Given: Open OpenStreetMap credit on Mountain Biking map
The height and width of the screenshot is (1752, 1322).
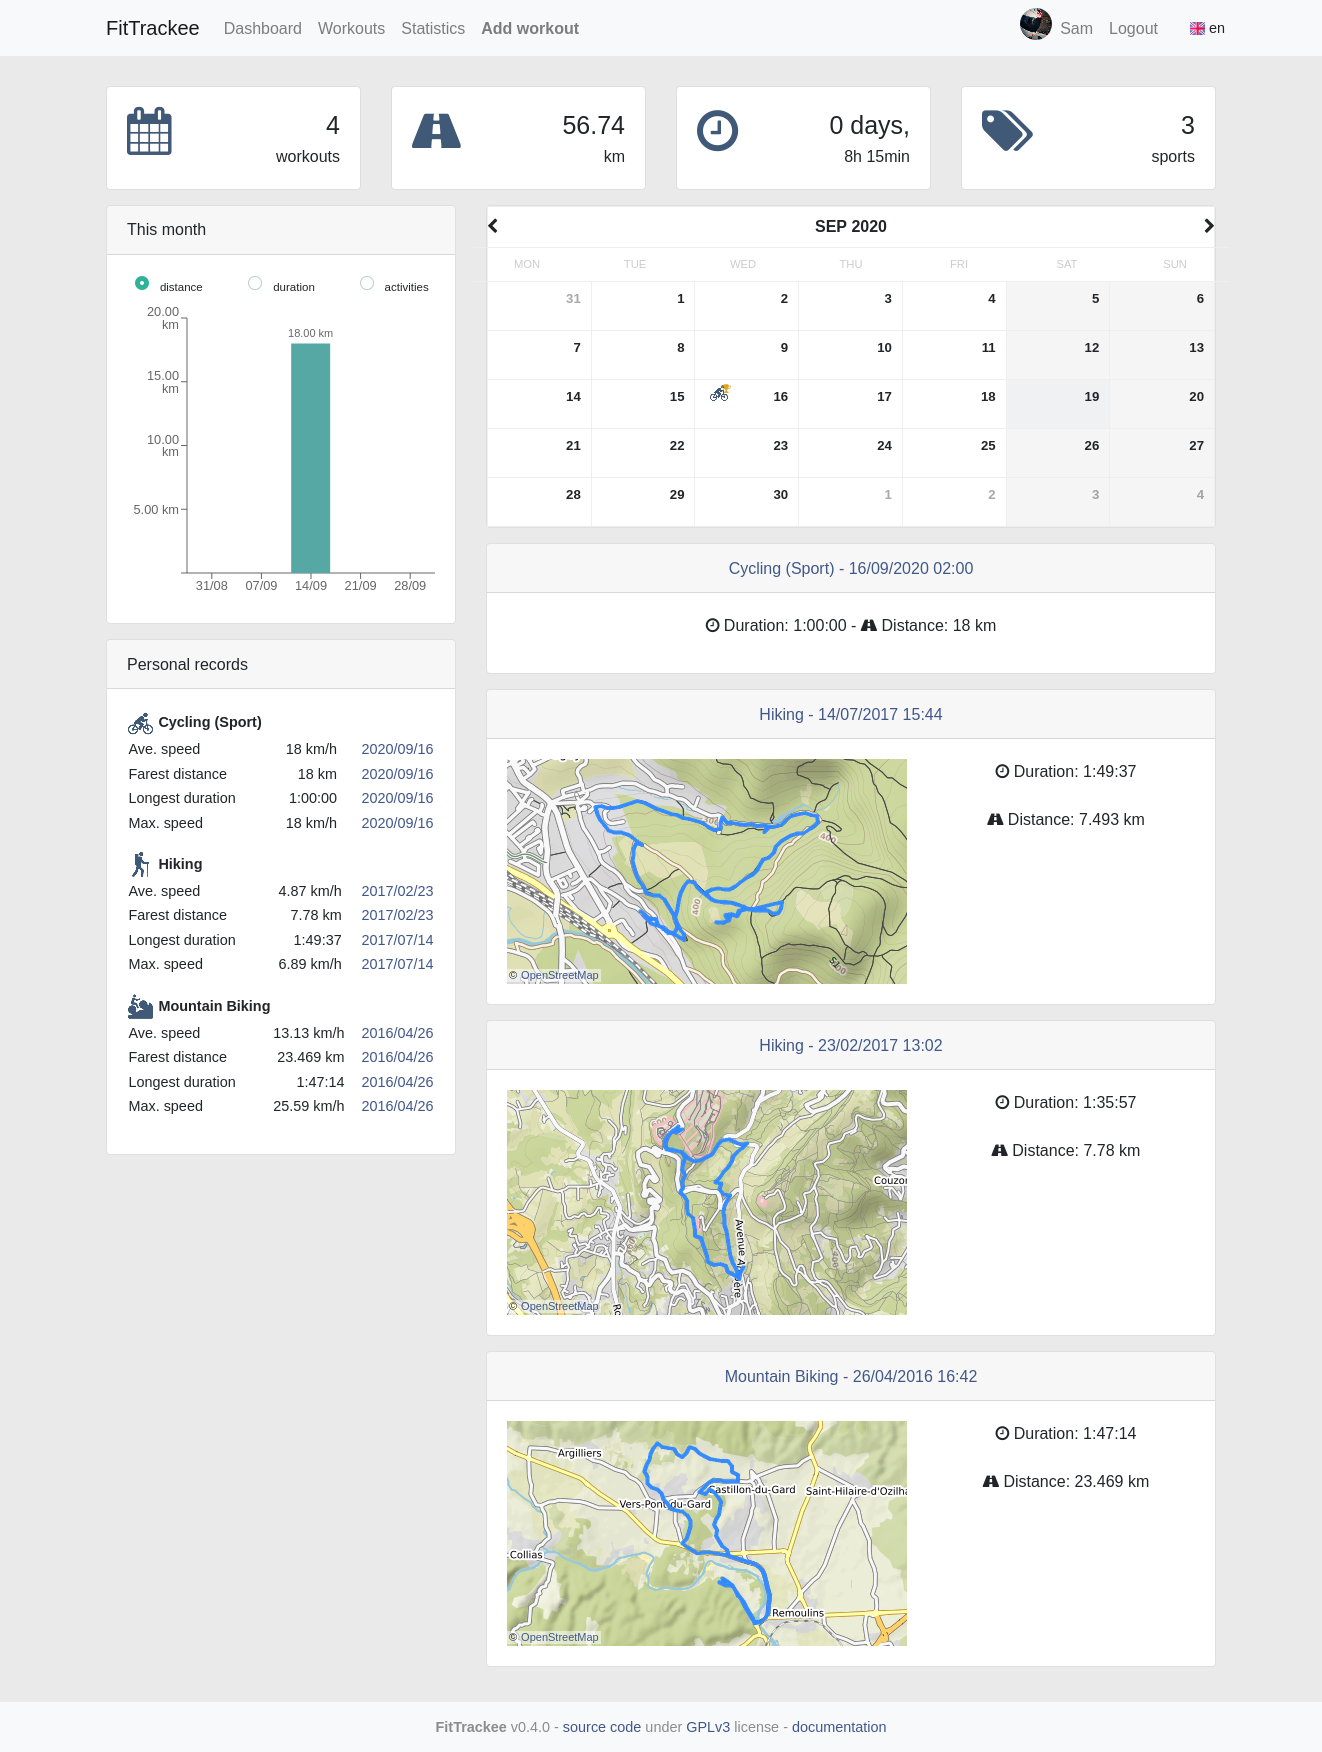Looking at the screenshot, I should [559, 1638].
